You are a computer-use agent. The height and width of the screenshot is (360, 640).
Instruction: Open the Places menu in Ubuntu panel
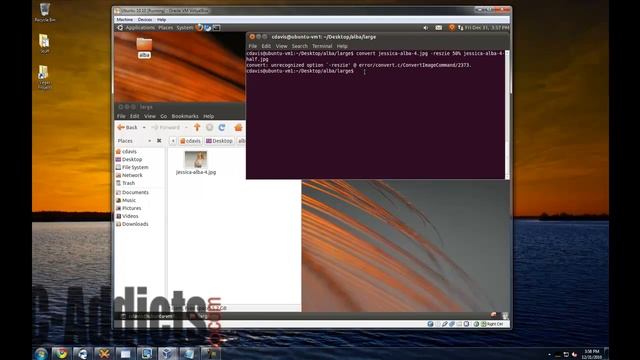coord(165,28)
